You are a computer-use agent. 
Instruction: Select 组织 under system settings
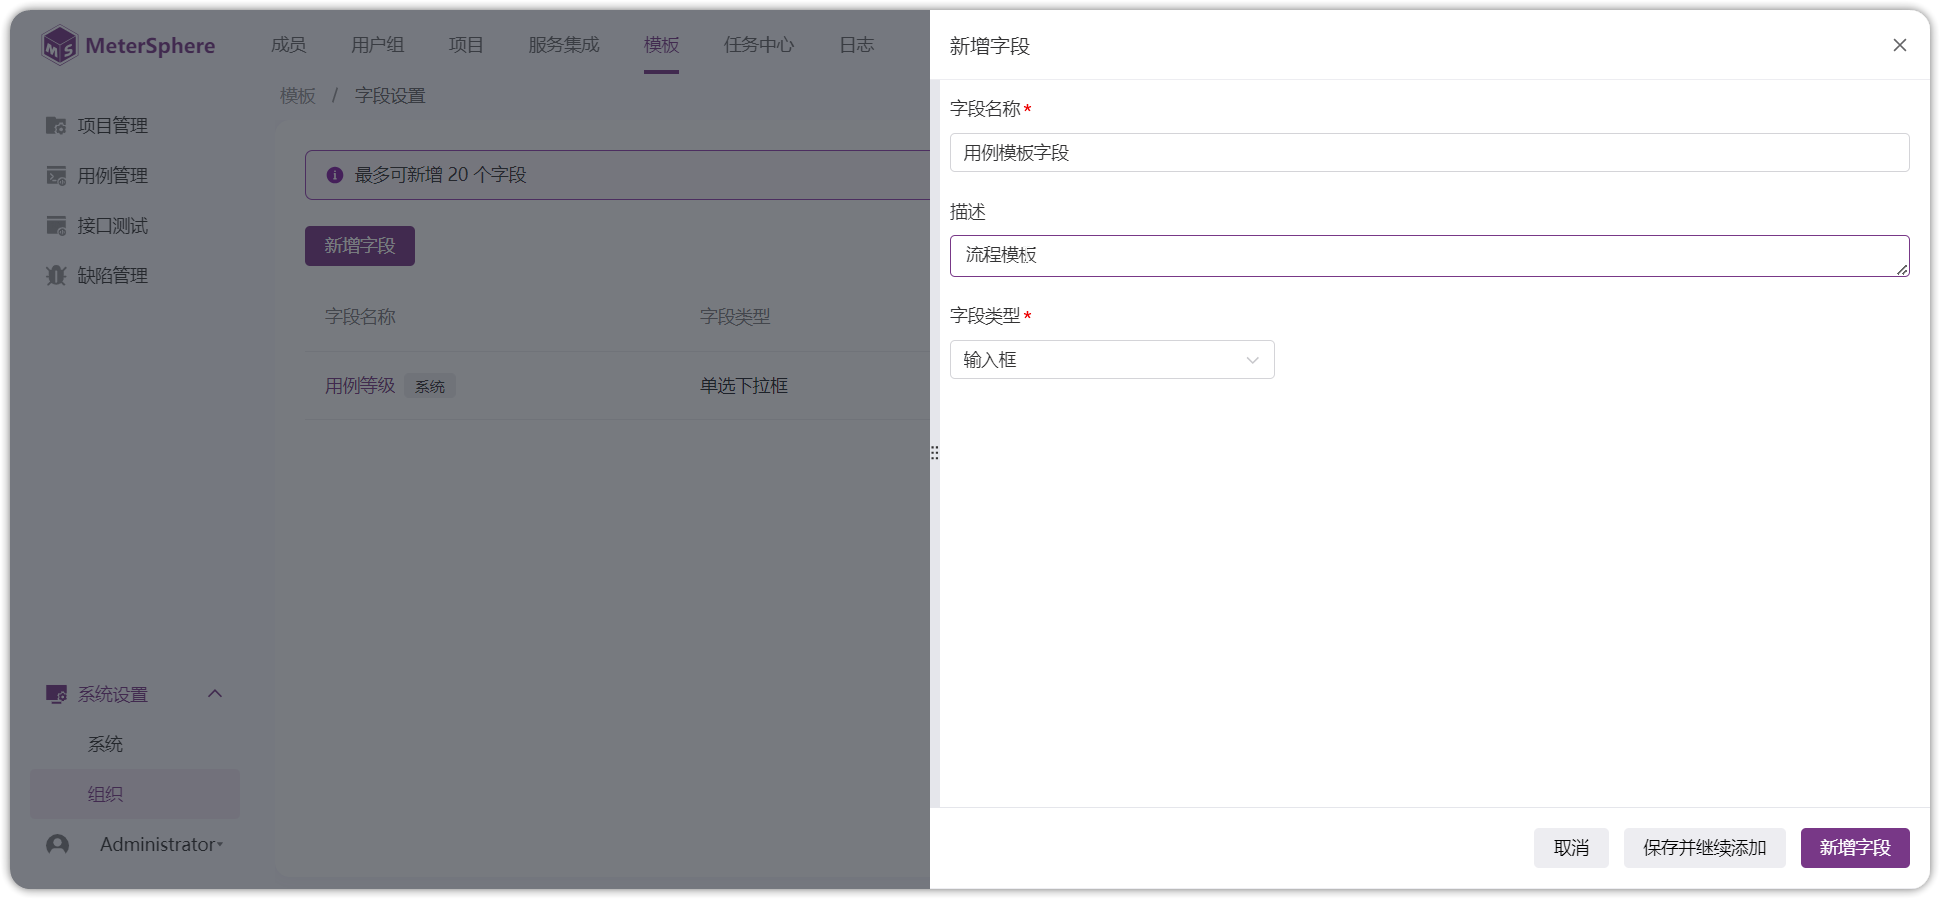tap(135, 794)
